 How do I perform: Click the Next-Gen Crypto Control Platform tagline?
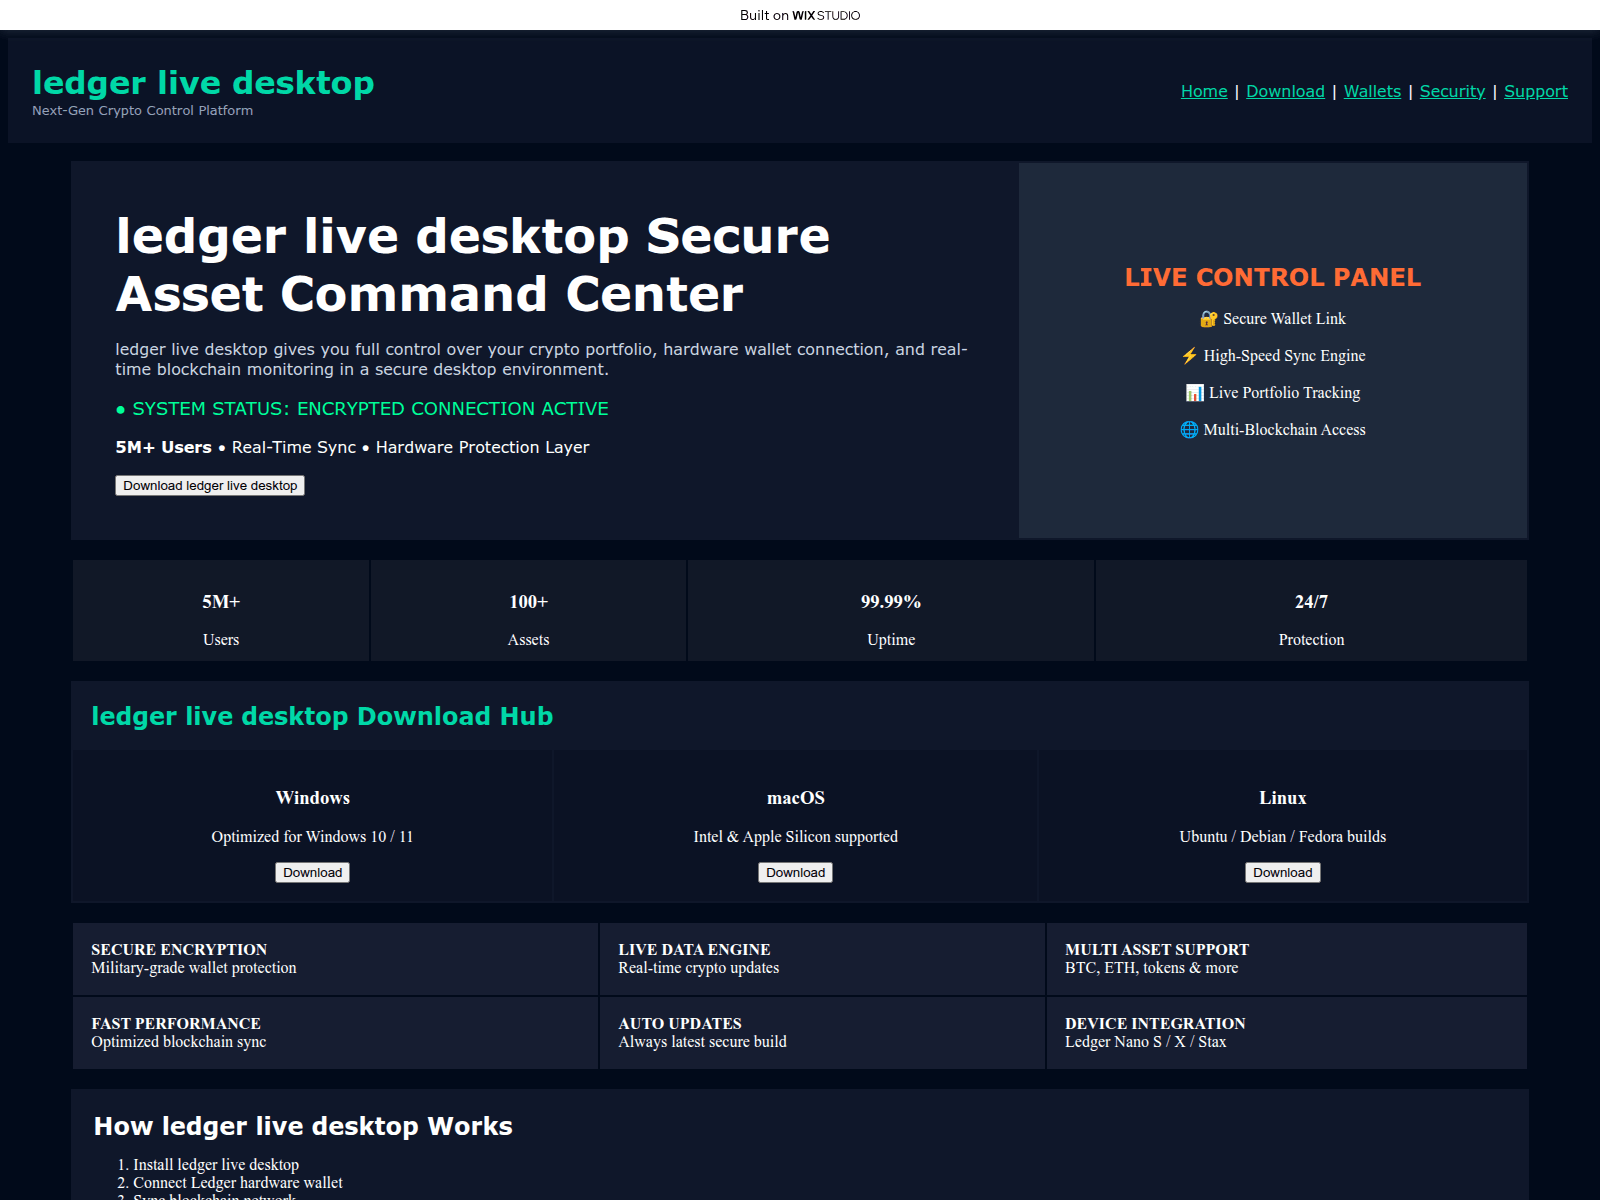[142, 111]
